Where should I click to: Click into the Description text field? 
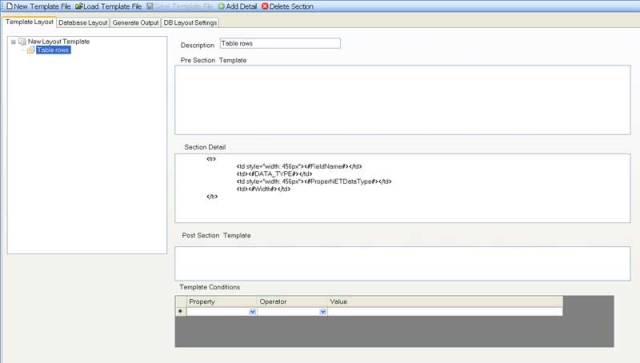coord(280,43)
